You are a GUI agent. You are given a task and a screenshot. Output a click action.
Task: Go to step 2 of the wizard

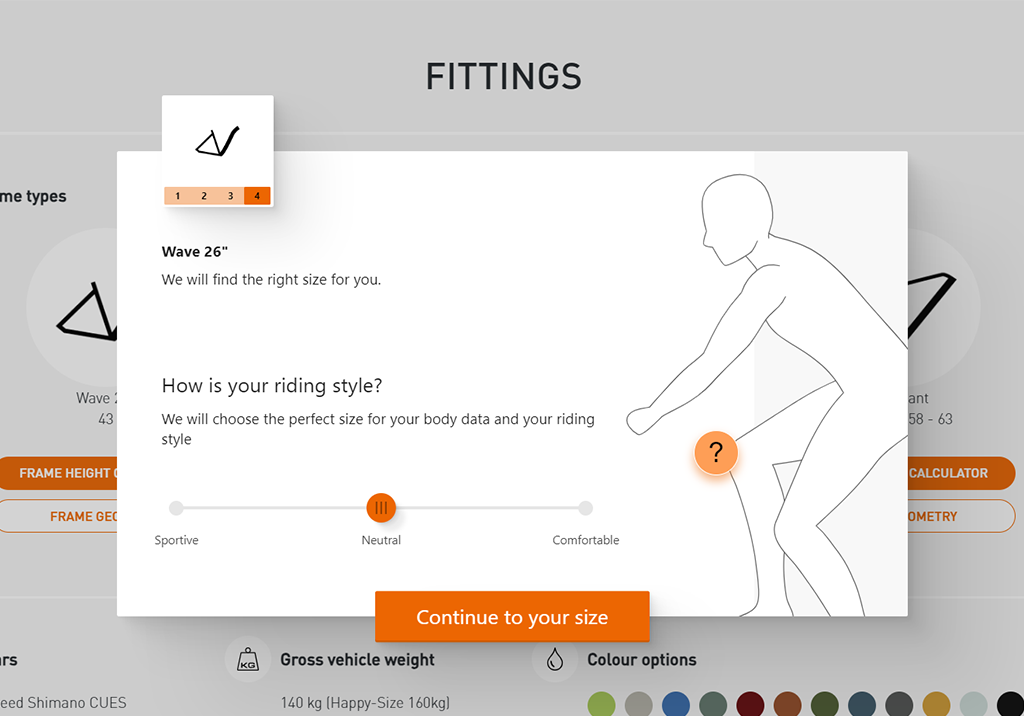(x=204, y=196)
